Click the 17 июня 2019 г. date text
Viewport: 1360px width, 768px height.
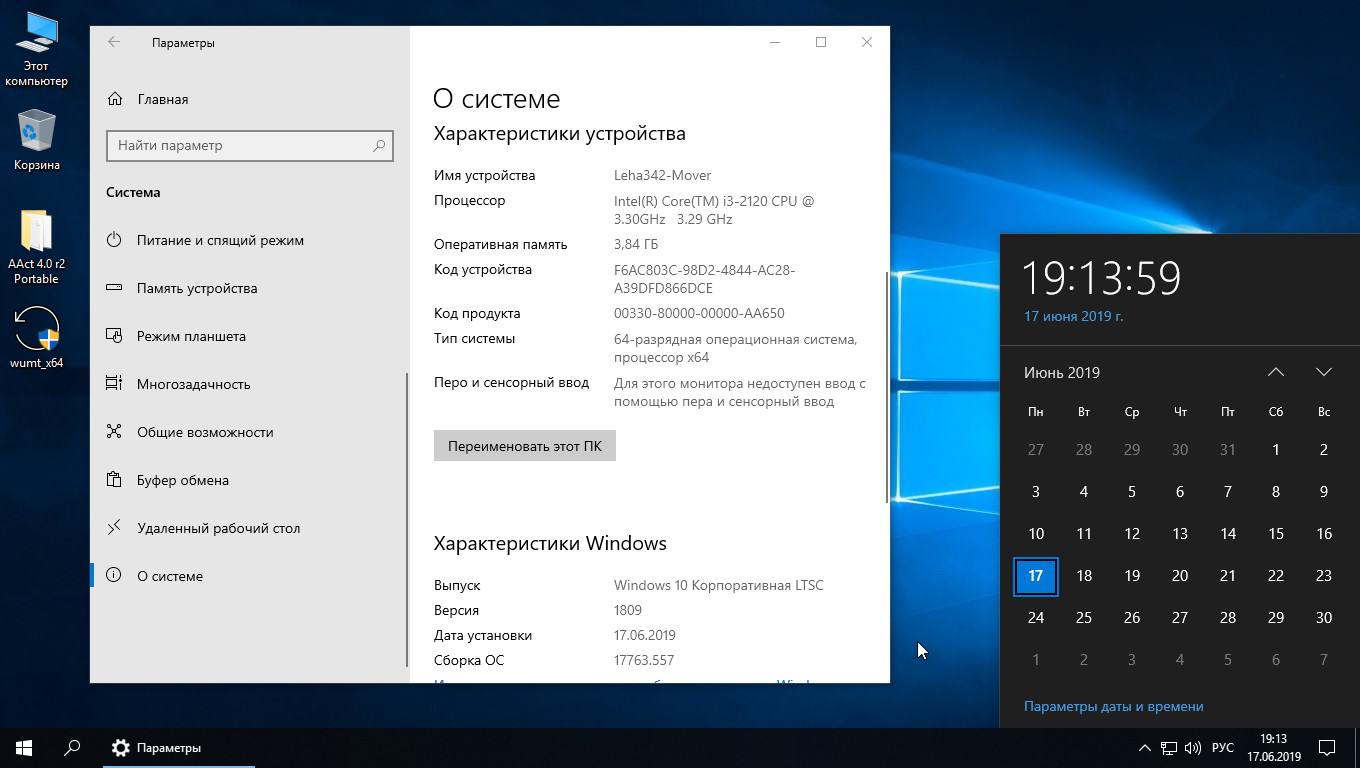1074,316
